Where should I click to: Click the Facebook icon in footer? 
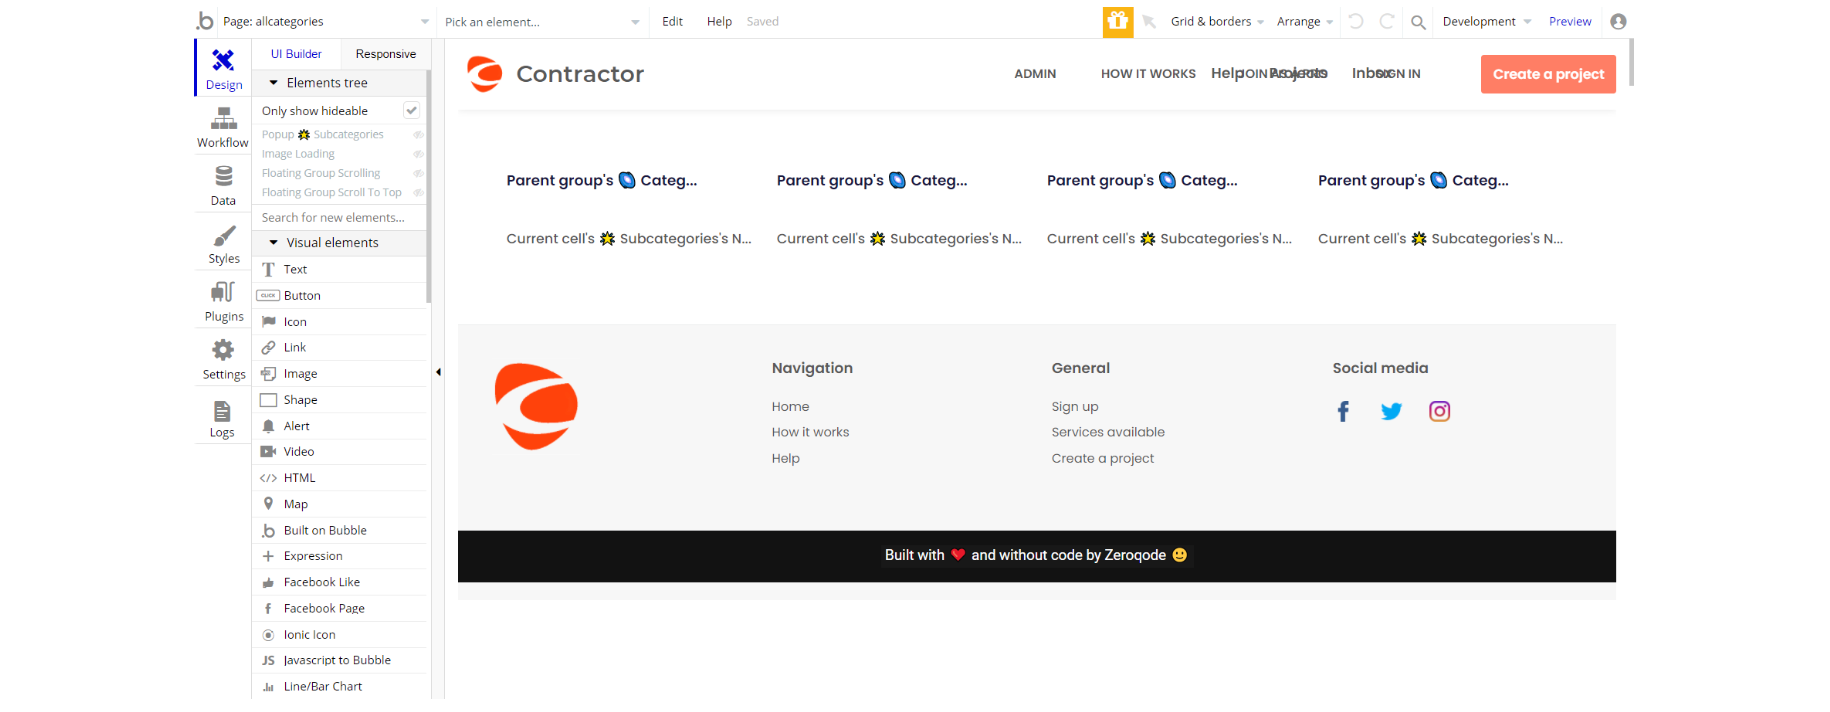pyautogui.click(x=1343, y=411)
